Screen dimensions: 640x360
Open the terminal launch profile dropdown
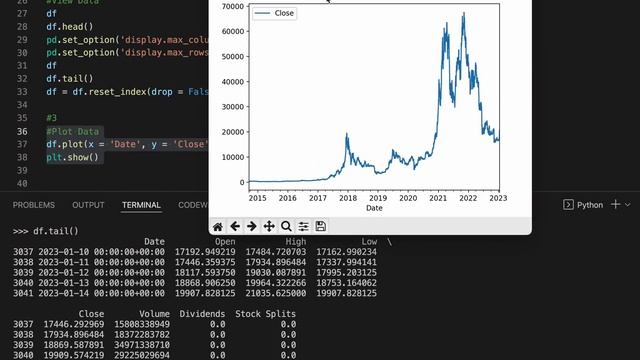(x=628, y=205)
